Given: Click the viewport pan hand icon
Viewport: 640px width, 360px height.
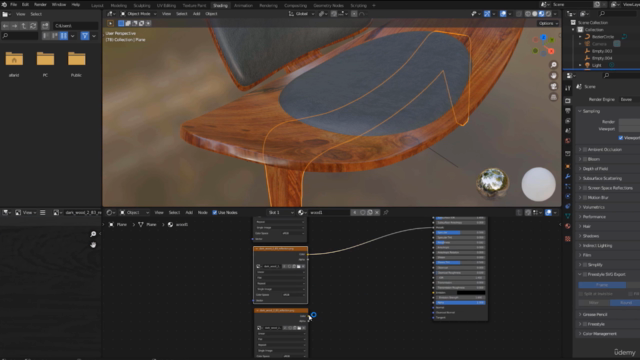Looking at the screenshot, I should pyautogui.click(x=553, y=76).
